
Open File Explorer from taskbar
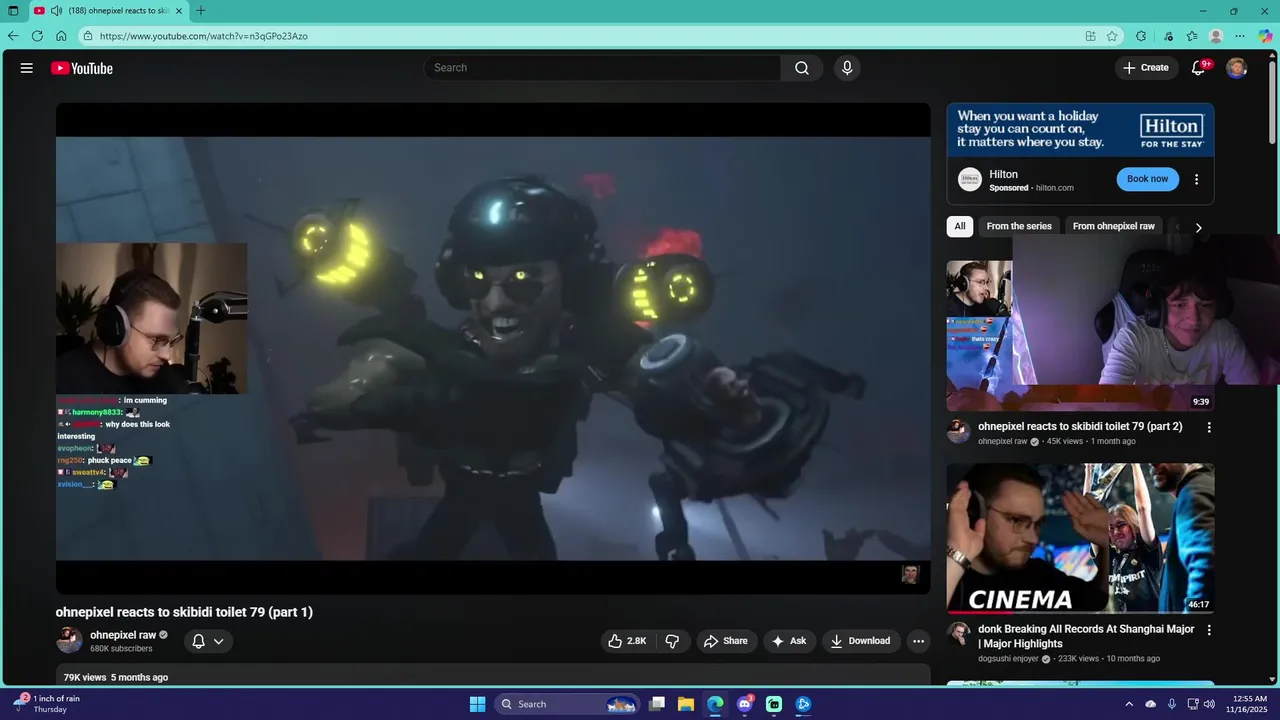point(686,704)
